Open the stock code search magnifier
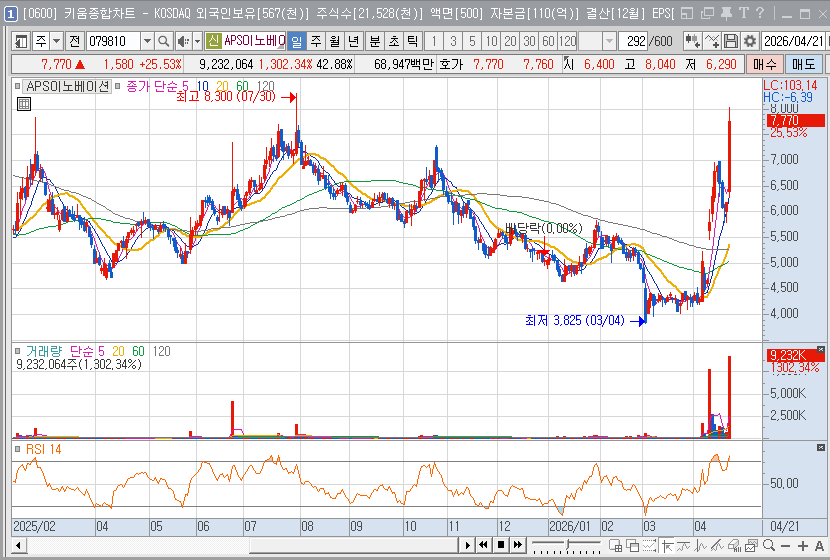The height and width of the screenshot is (560, 830). click(164, 41)
